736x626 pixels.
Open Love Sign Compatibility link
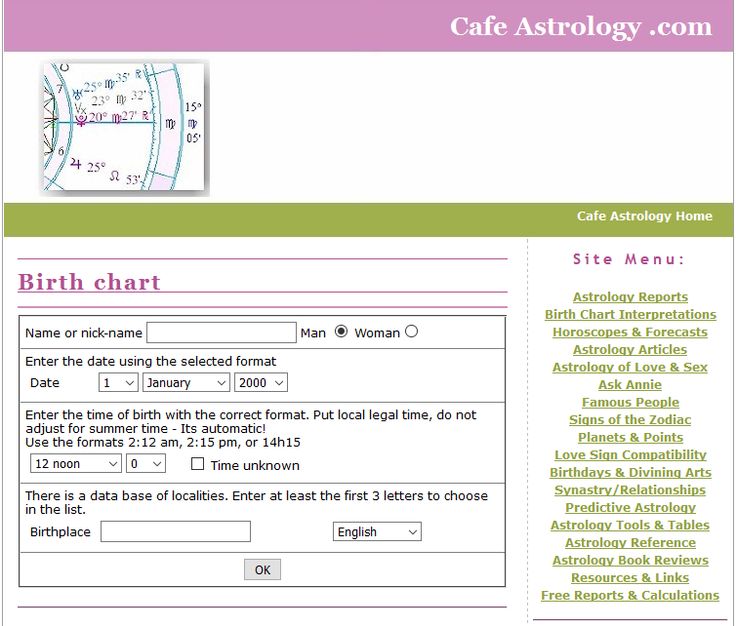pyautogui.click(x=630, y=455)
